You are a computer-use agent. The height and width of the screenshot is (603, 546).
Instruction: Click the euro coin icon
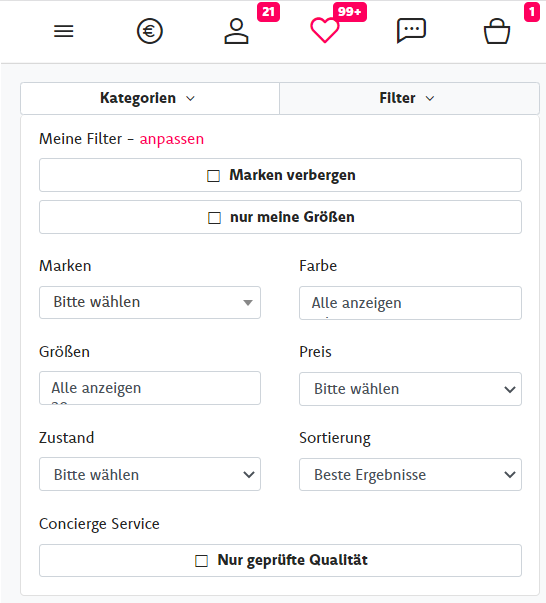coord(150,31)
